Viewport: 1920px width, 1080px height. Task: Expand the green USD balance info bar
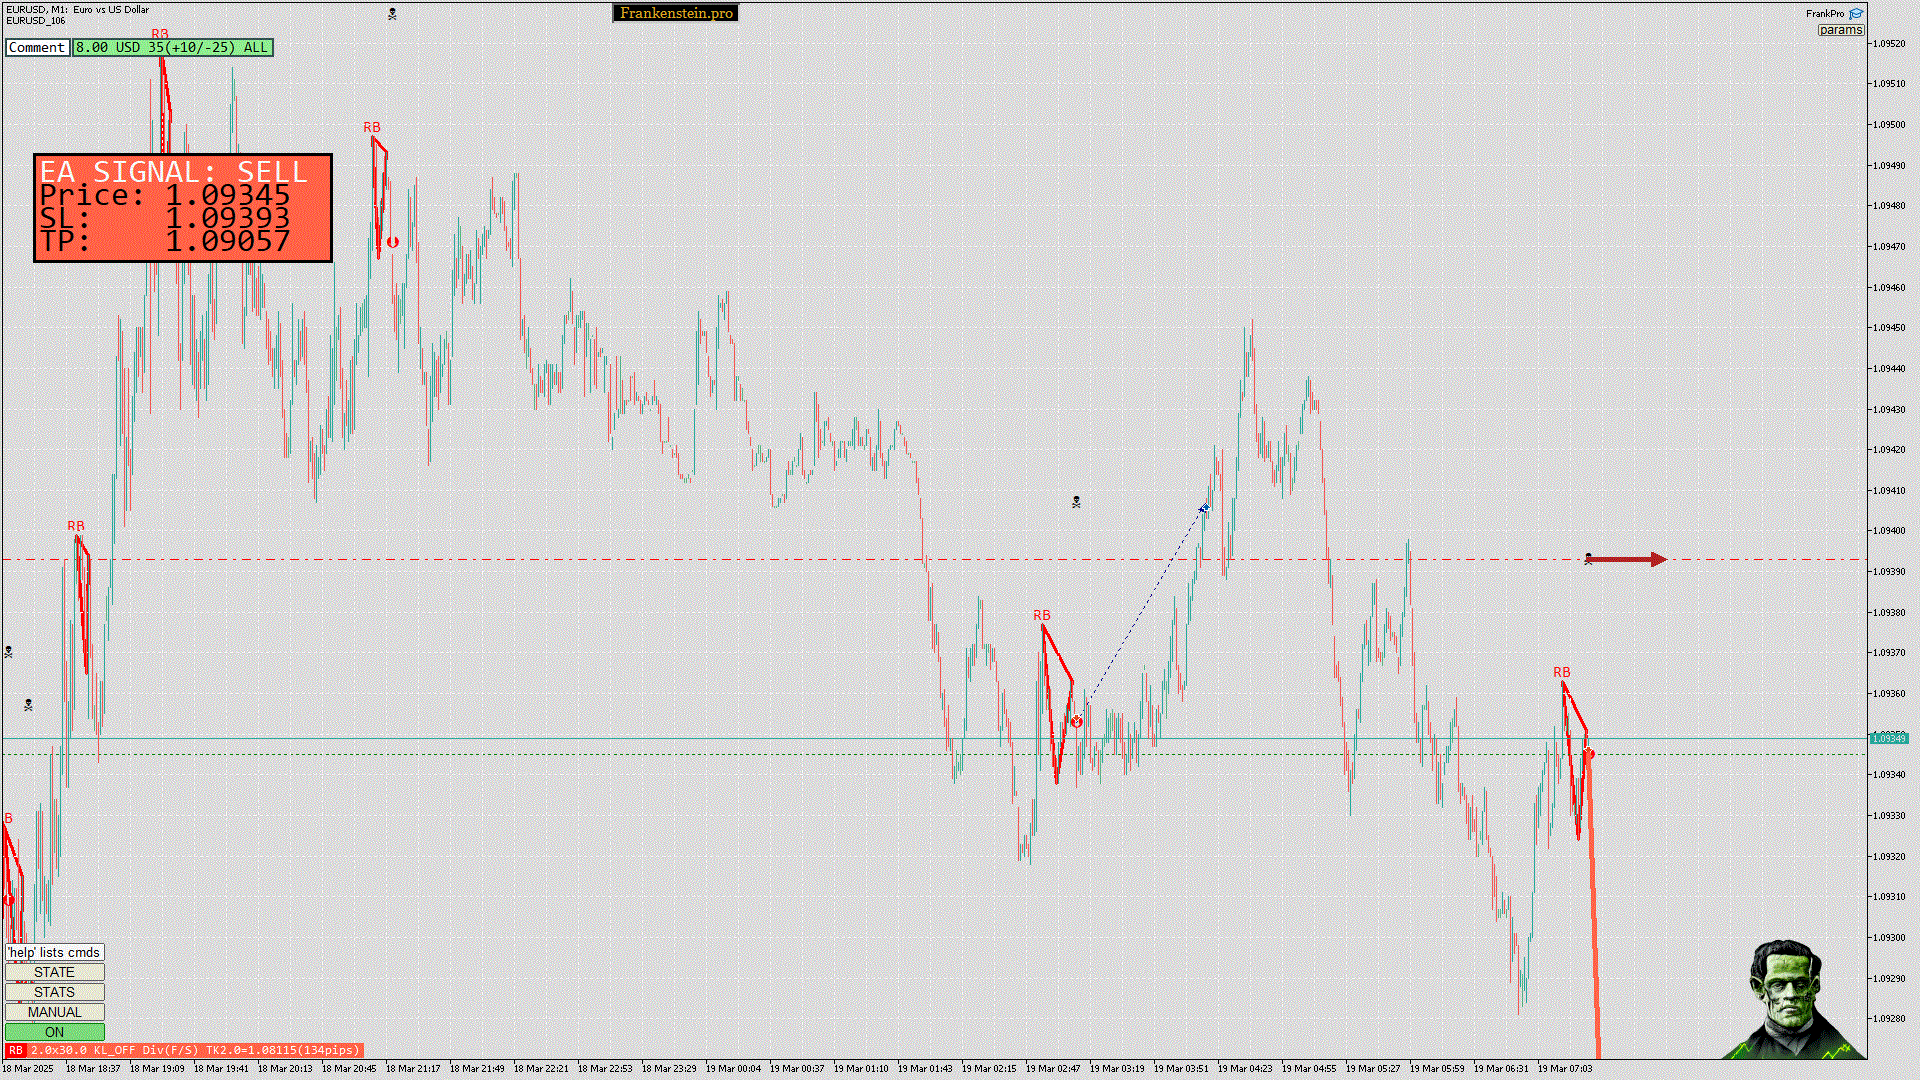pyautogui.click(x=172, y=47)
